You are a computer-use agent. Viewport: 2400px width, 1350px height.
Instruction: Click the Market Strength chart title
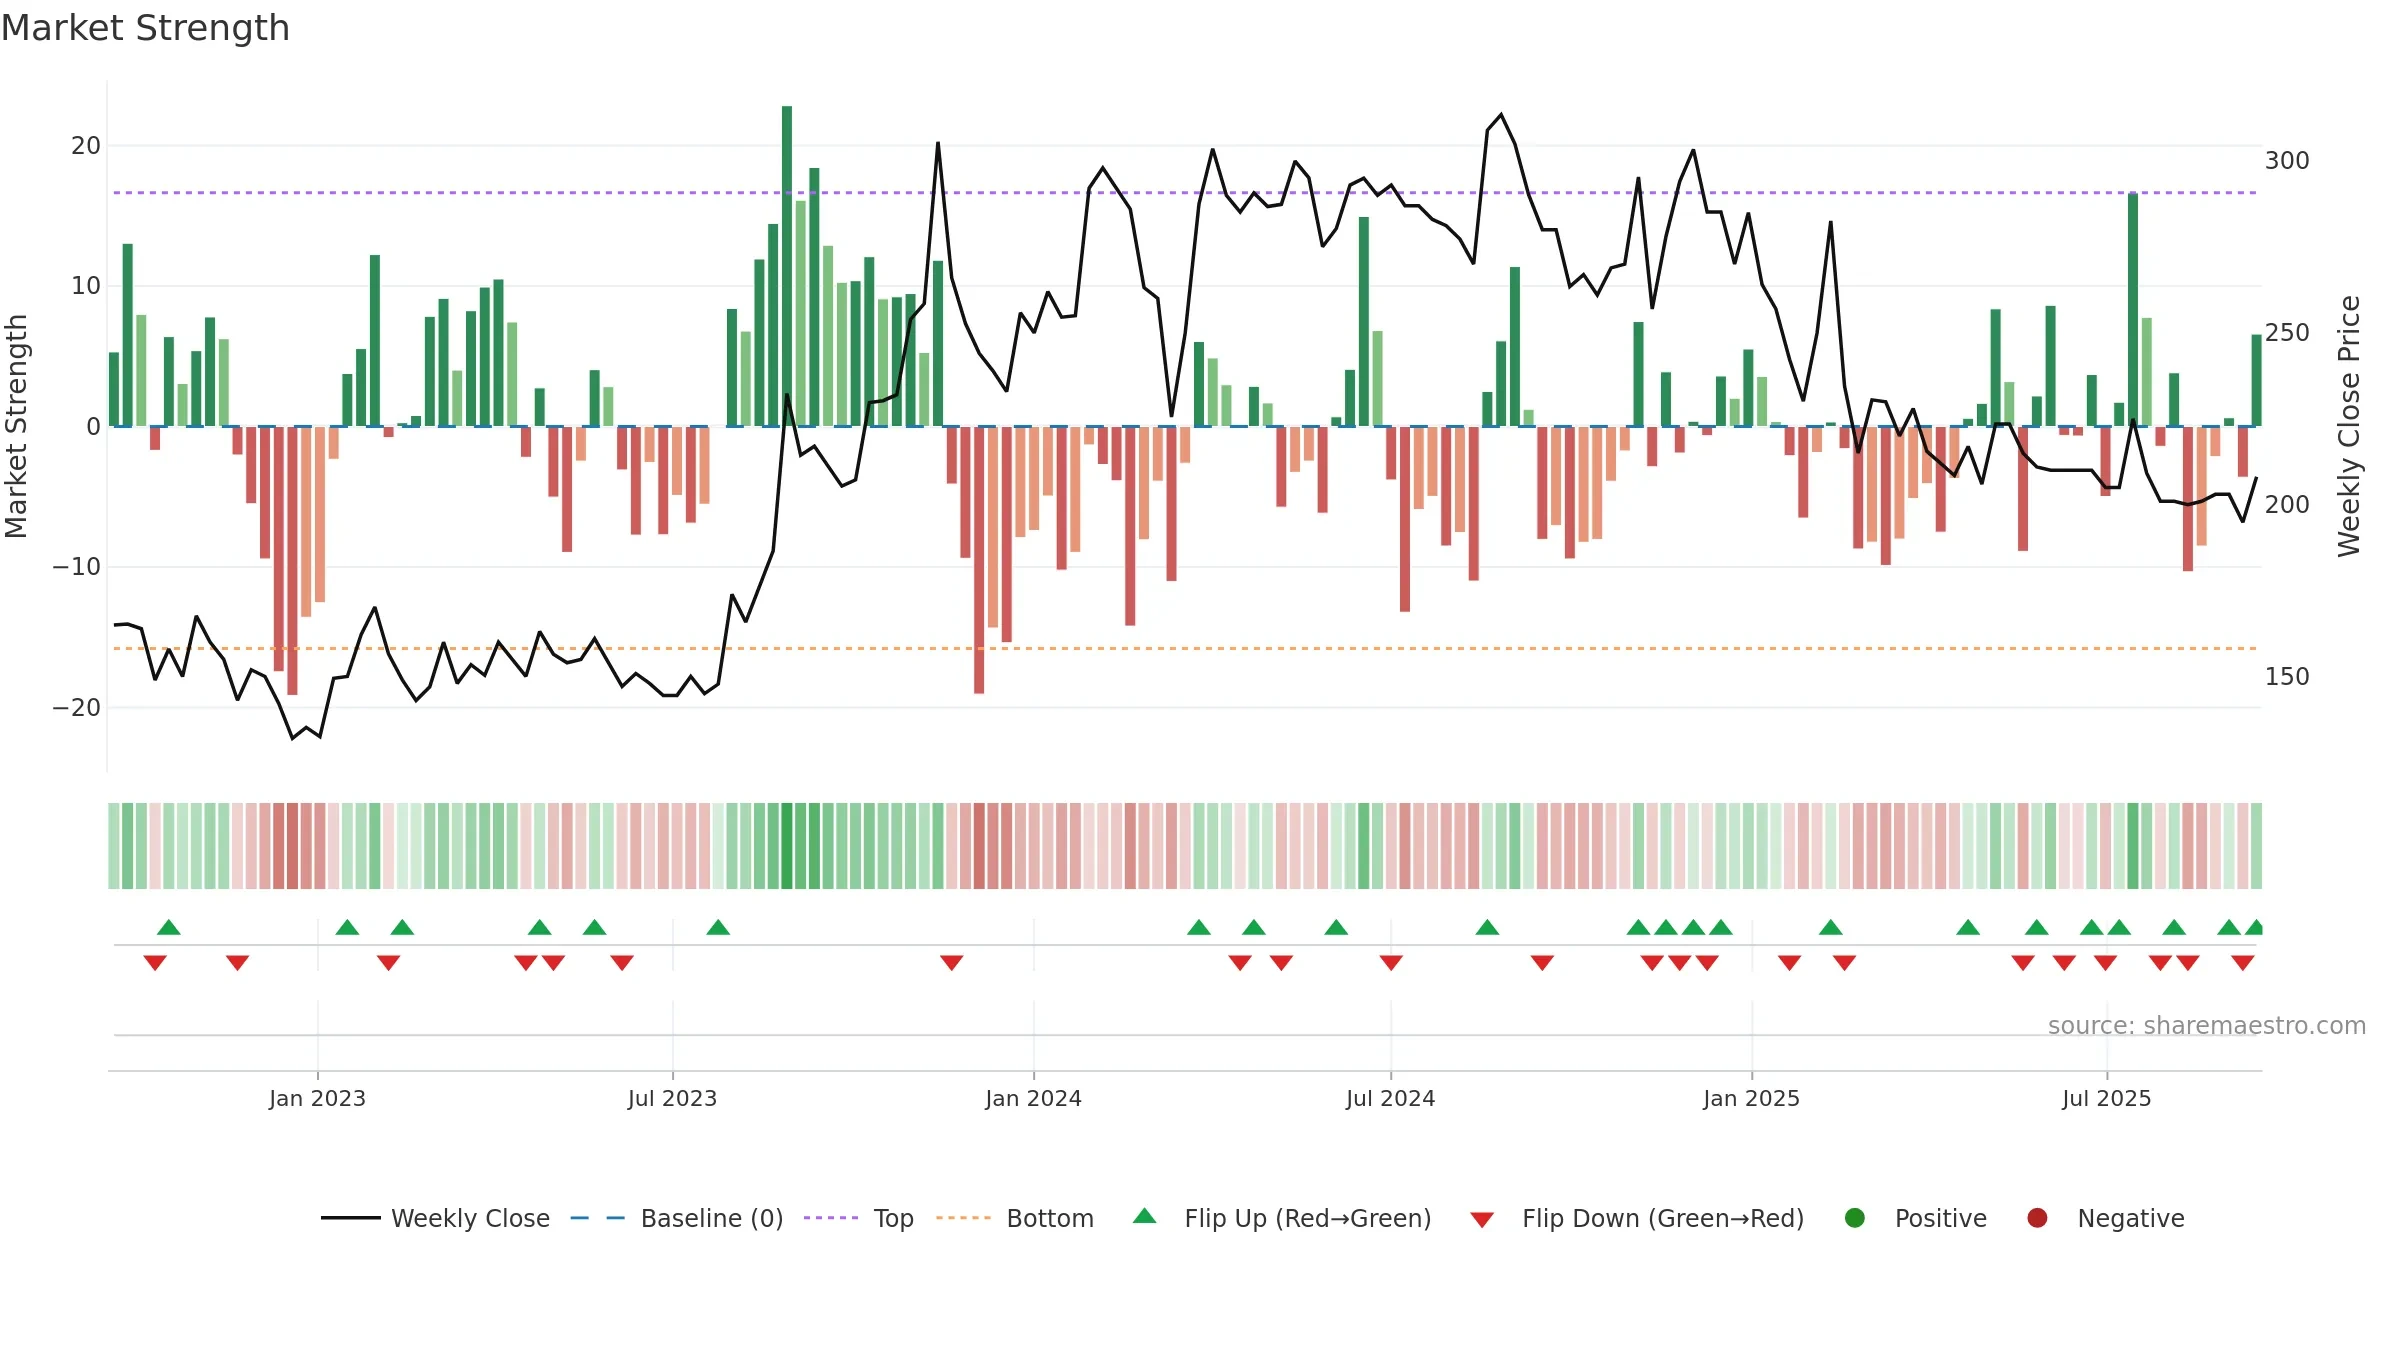click(x=145, y=28)
